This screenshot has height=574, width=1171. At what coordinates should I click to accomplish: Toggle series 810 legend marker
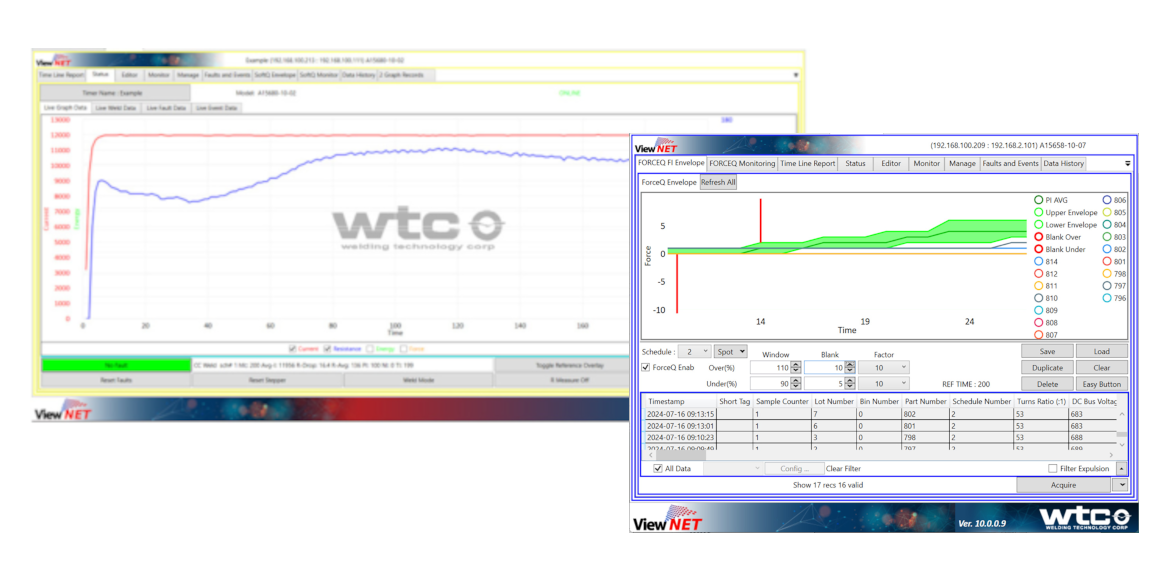[x=1038, y=298]
